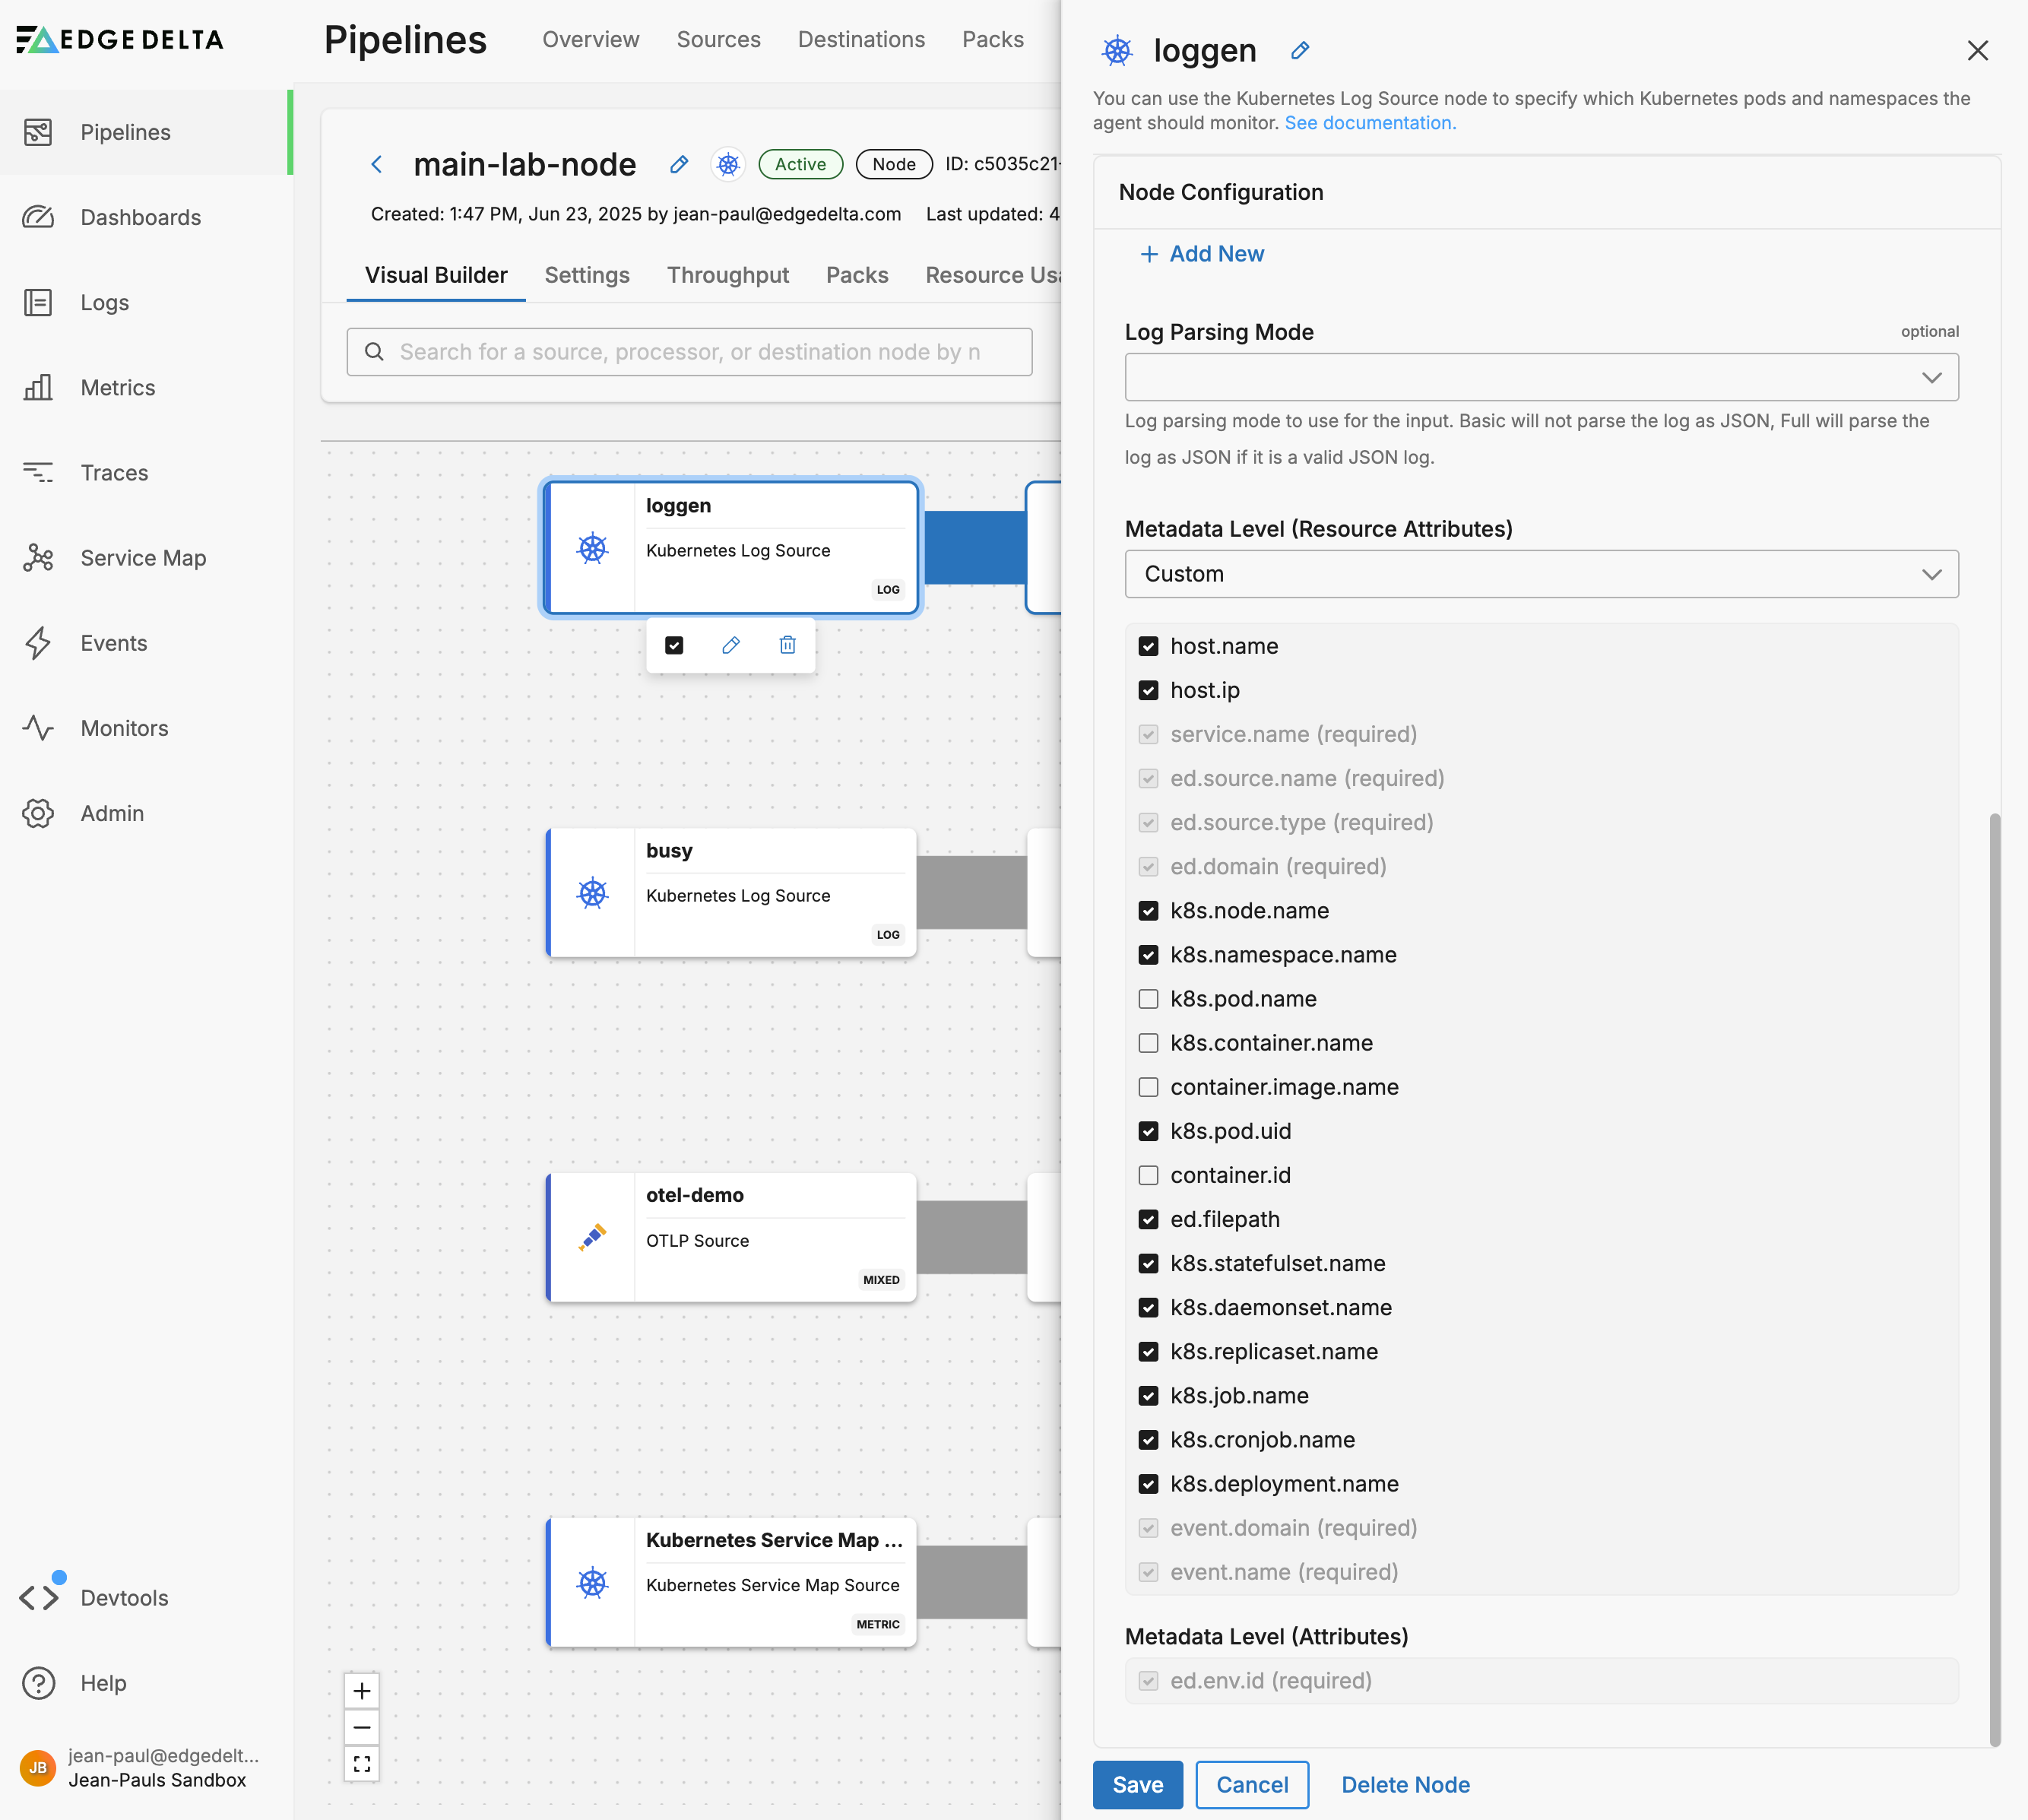Click the JB user avatar
This screenshot has height=1820, width=2028.
pyautogui.click(x=38, y=1767)
